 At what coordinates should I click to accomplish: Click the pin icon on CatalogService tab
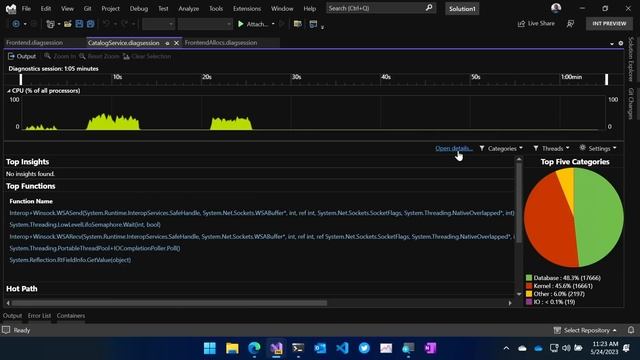(x=167, y=43)
